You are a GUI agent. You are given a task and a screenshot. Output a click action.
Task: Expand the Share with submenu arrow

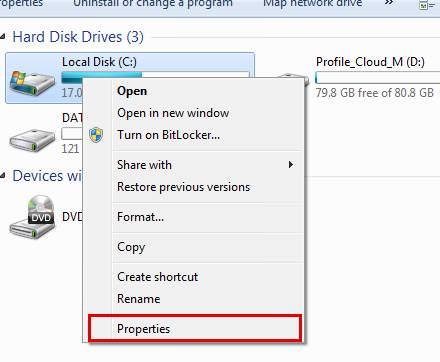[291, 164]
